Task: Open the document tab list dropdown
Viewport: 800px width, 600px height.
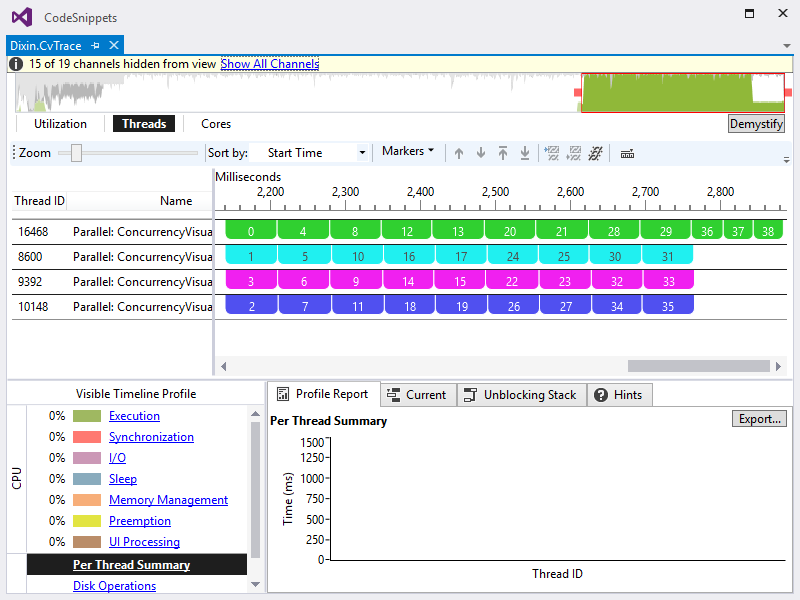Action: click(x=787, y=46)
